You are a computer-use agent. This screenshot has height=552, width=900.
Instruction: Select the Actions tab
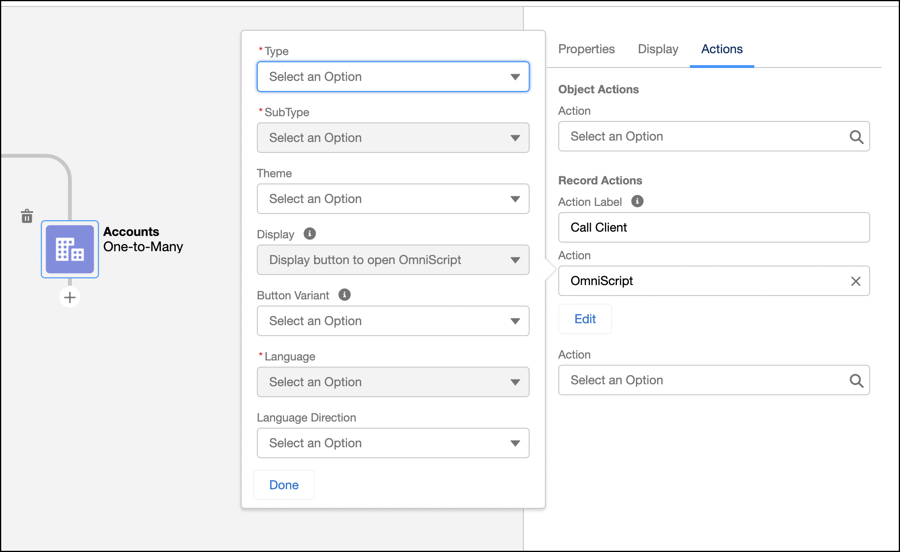[722, 49]
